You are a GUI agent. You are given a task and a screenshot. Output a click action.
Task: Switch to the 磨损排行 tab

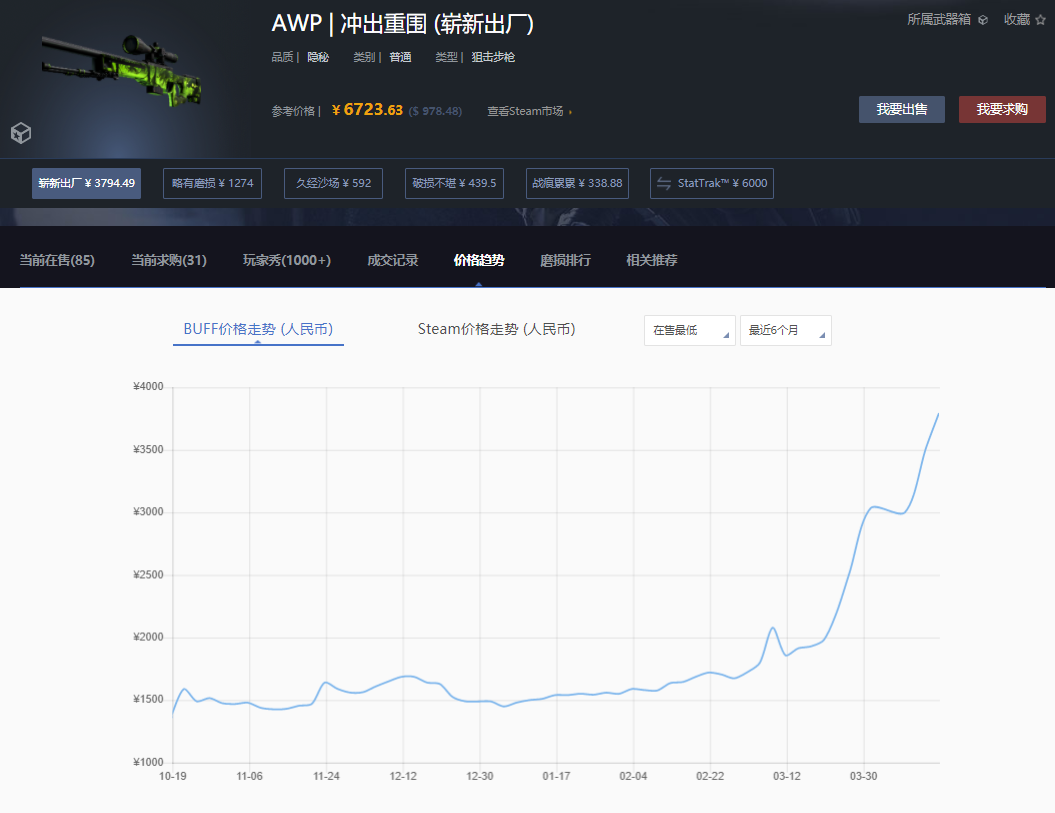(565, 261)
